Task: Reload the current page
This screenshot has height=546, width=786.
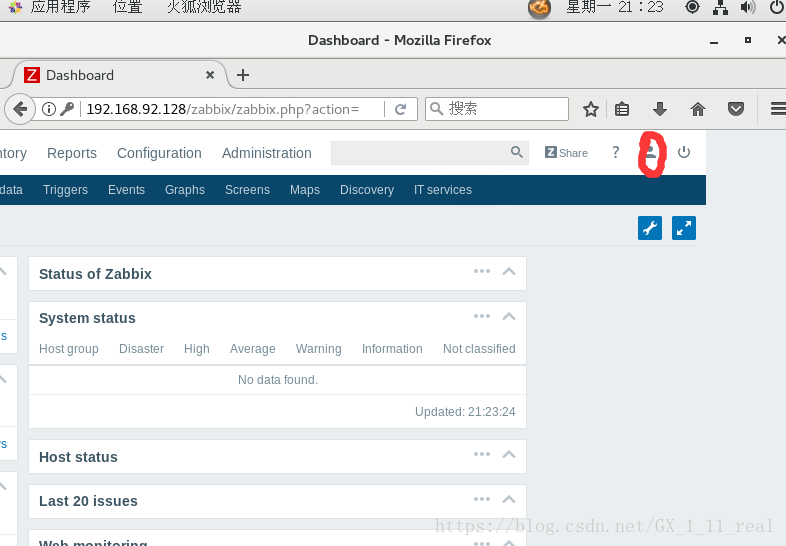Action: click(400, 109)
